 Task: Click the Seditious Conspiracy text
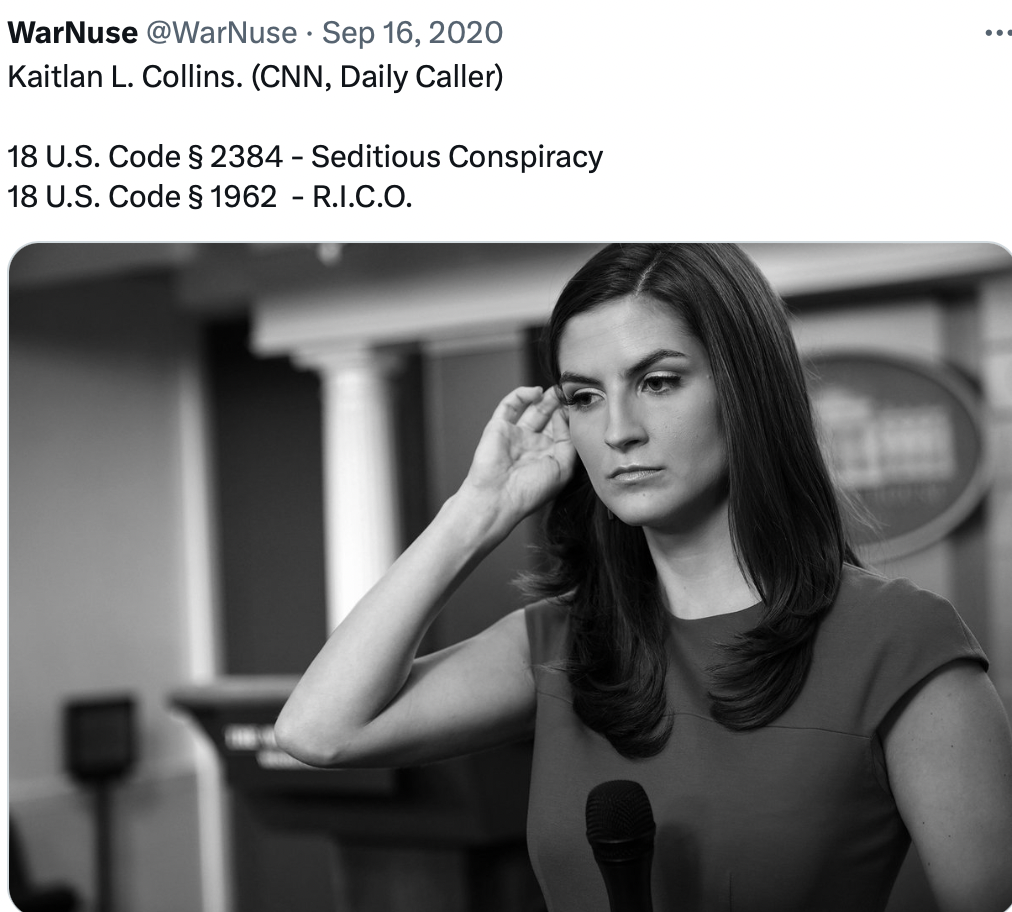coord(457,157)
